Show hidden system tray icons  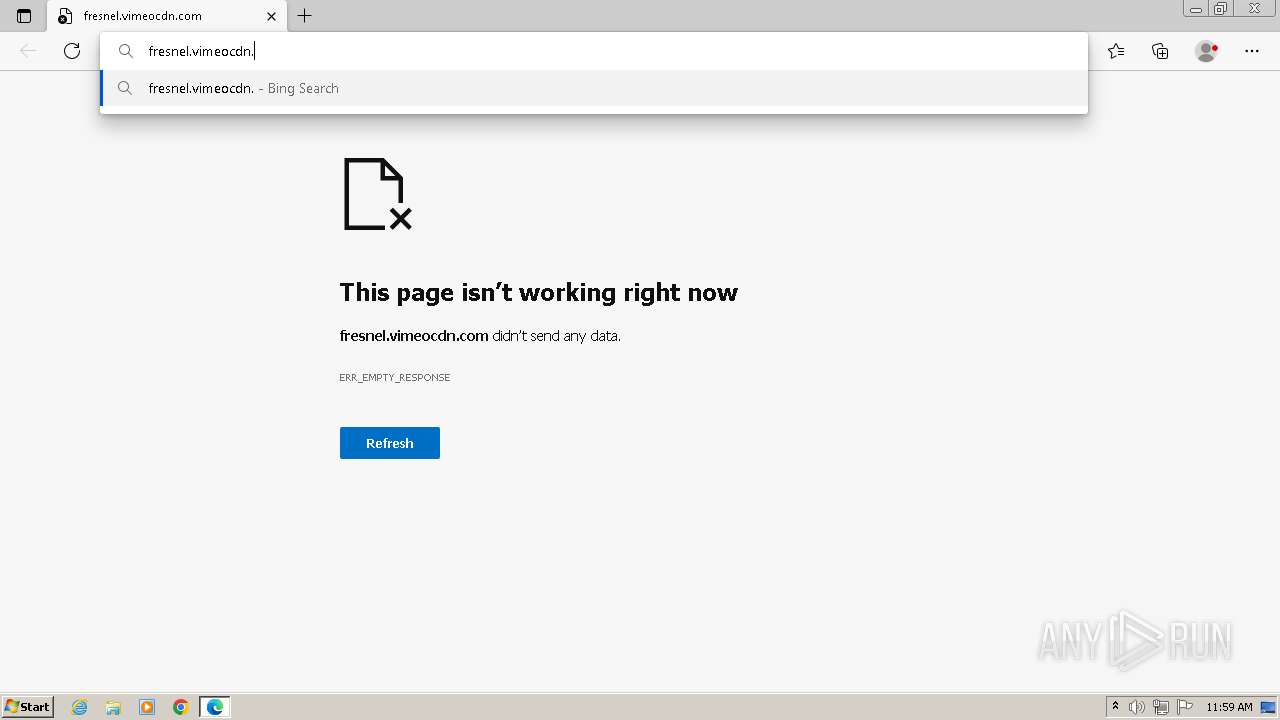coord(1115,707)
